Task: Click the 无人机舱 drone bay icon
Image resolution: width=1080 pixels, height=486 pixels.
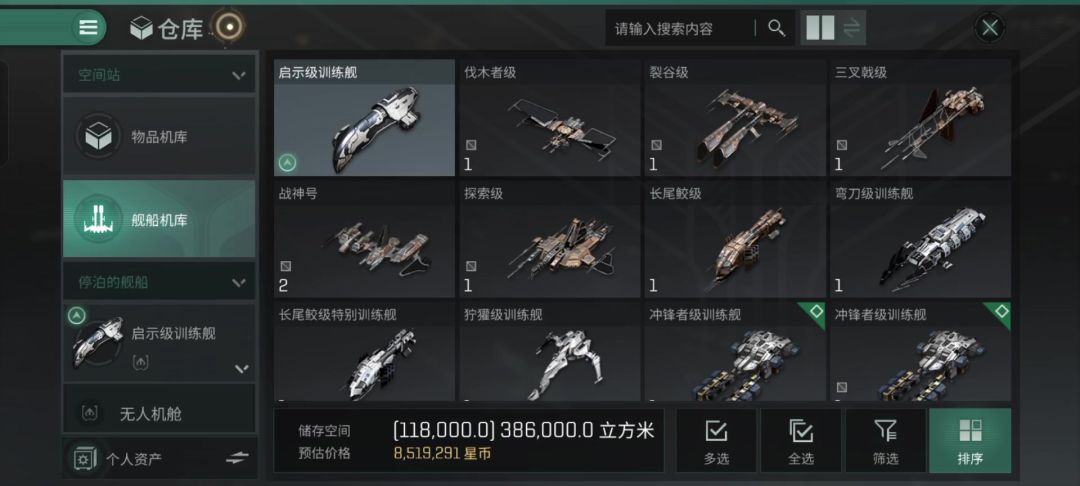Action: click(x=90, y=413)
